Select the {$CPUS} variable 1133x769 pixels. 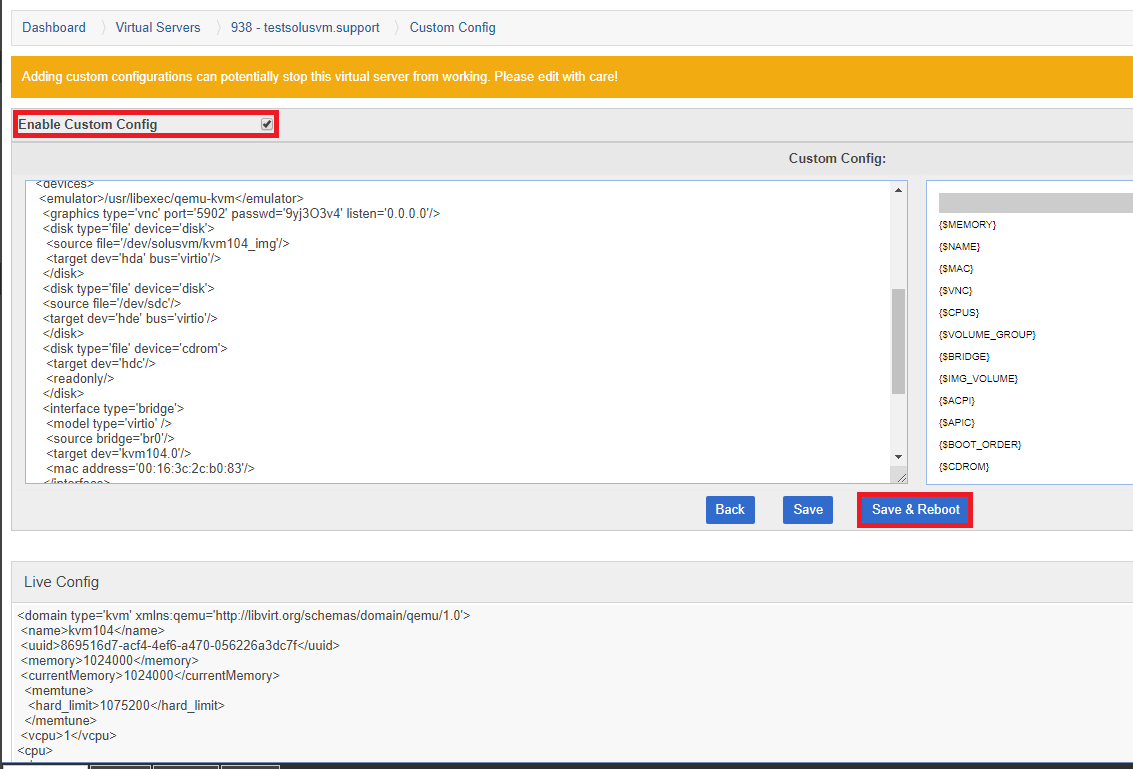coord(959,313)
